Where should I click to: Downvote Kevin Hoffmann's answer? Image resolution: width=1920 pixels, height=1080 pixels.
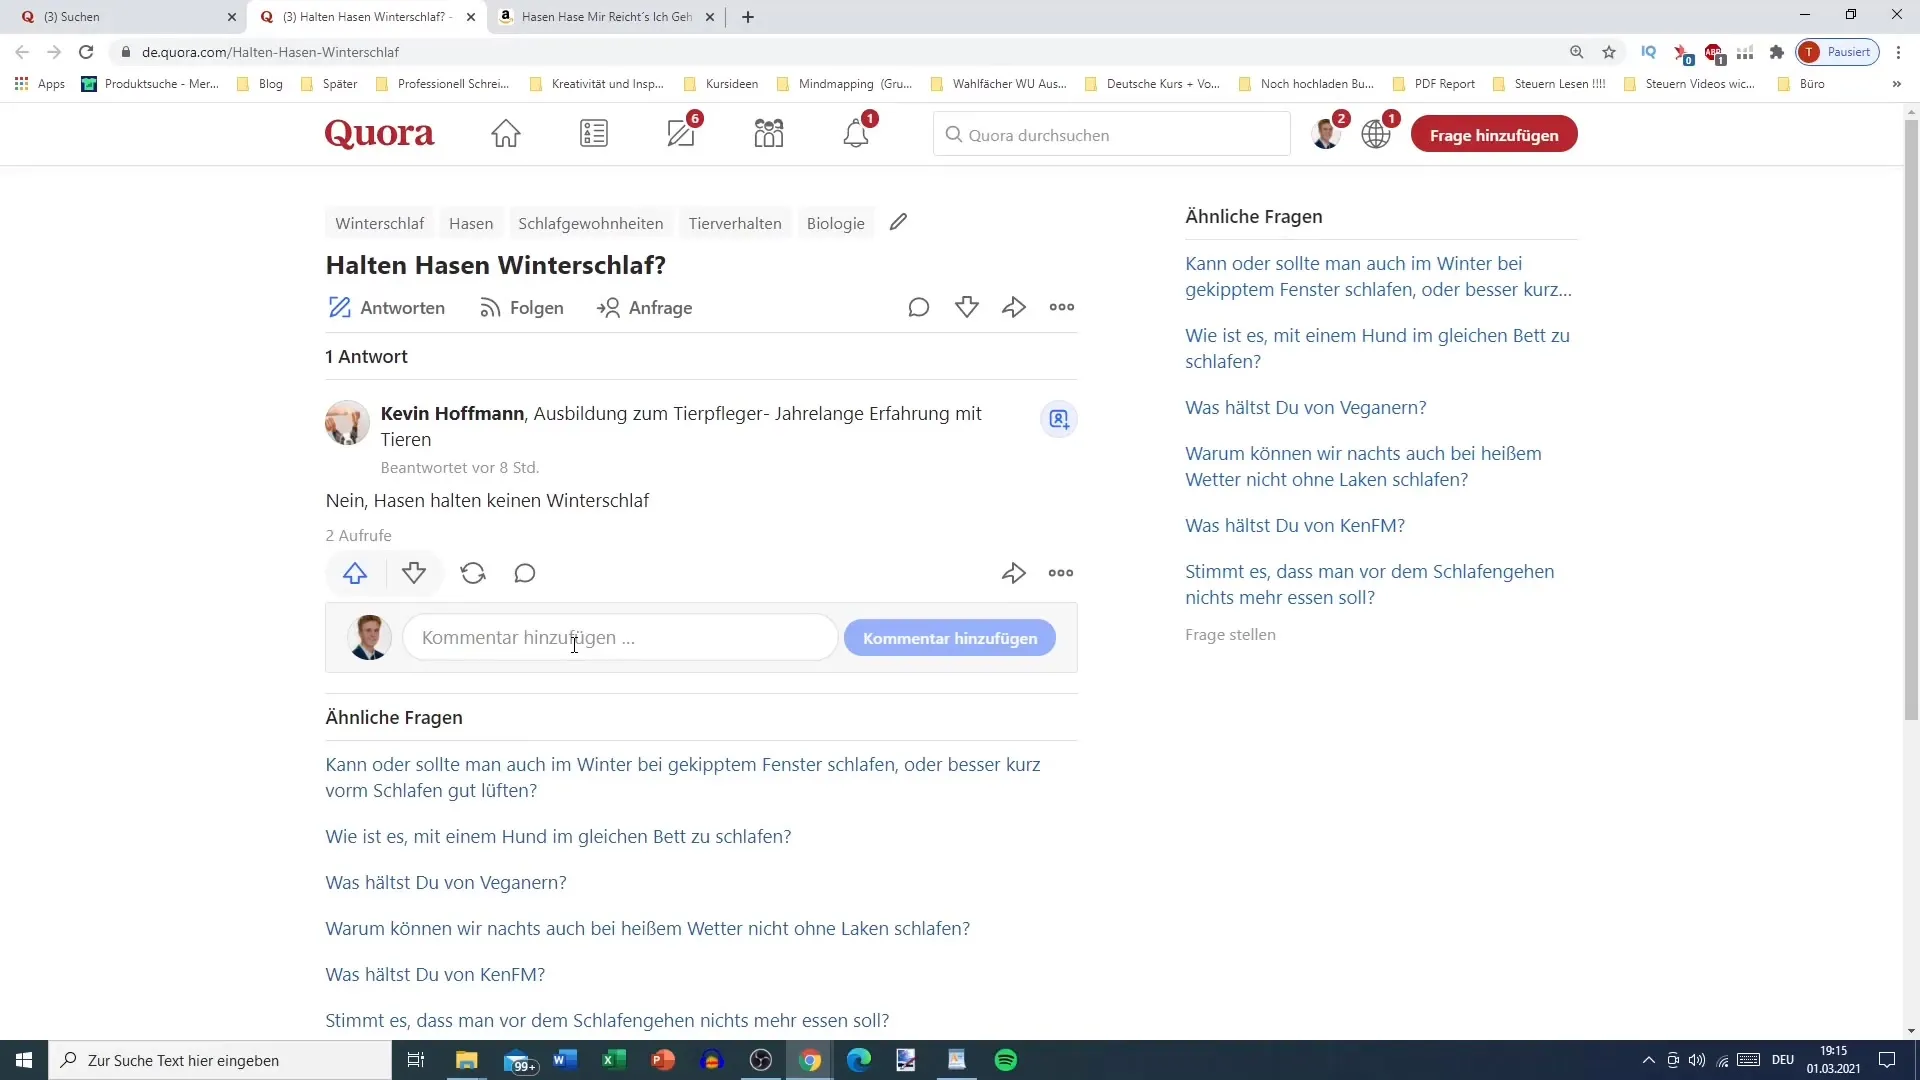tap(414, 573)
